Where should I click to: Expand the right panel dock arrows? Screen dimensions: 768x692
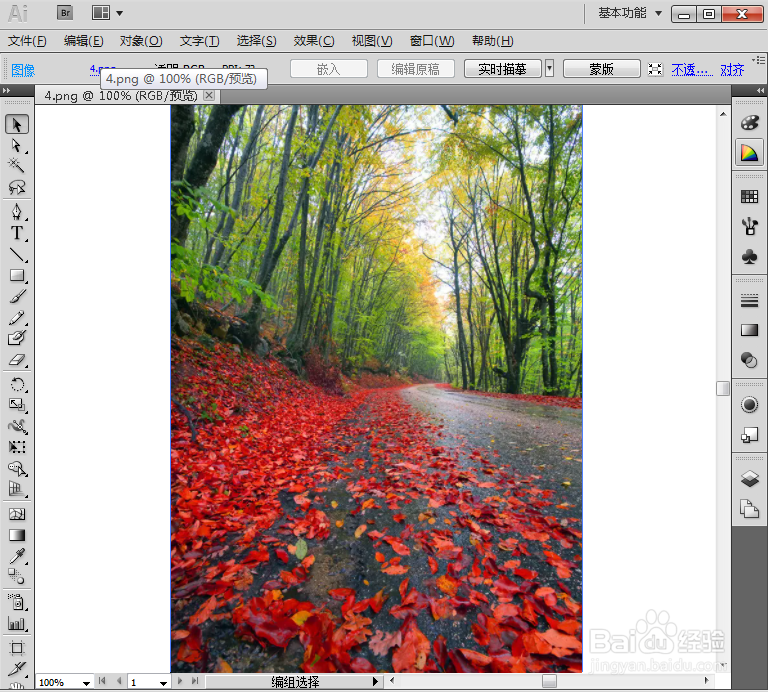point(760,91)
